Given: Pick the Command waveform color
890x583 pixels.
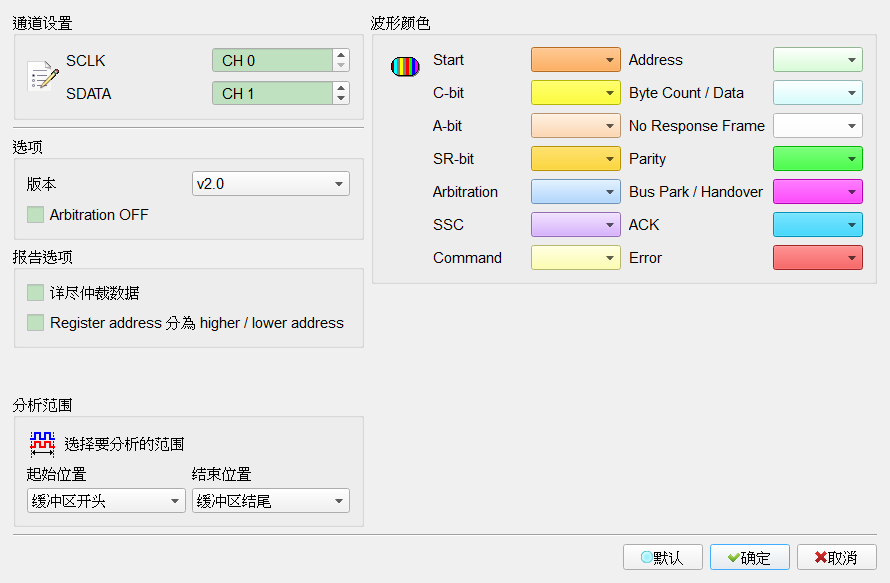Looking at the screenshot, I should pyautogui.click(x=576, y=257).
